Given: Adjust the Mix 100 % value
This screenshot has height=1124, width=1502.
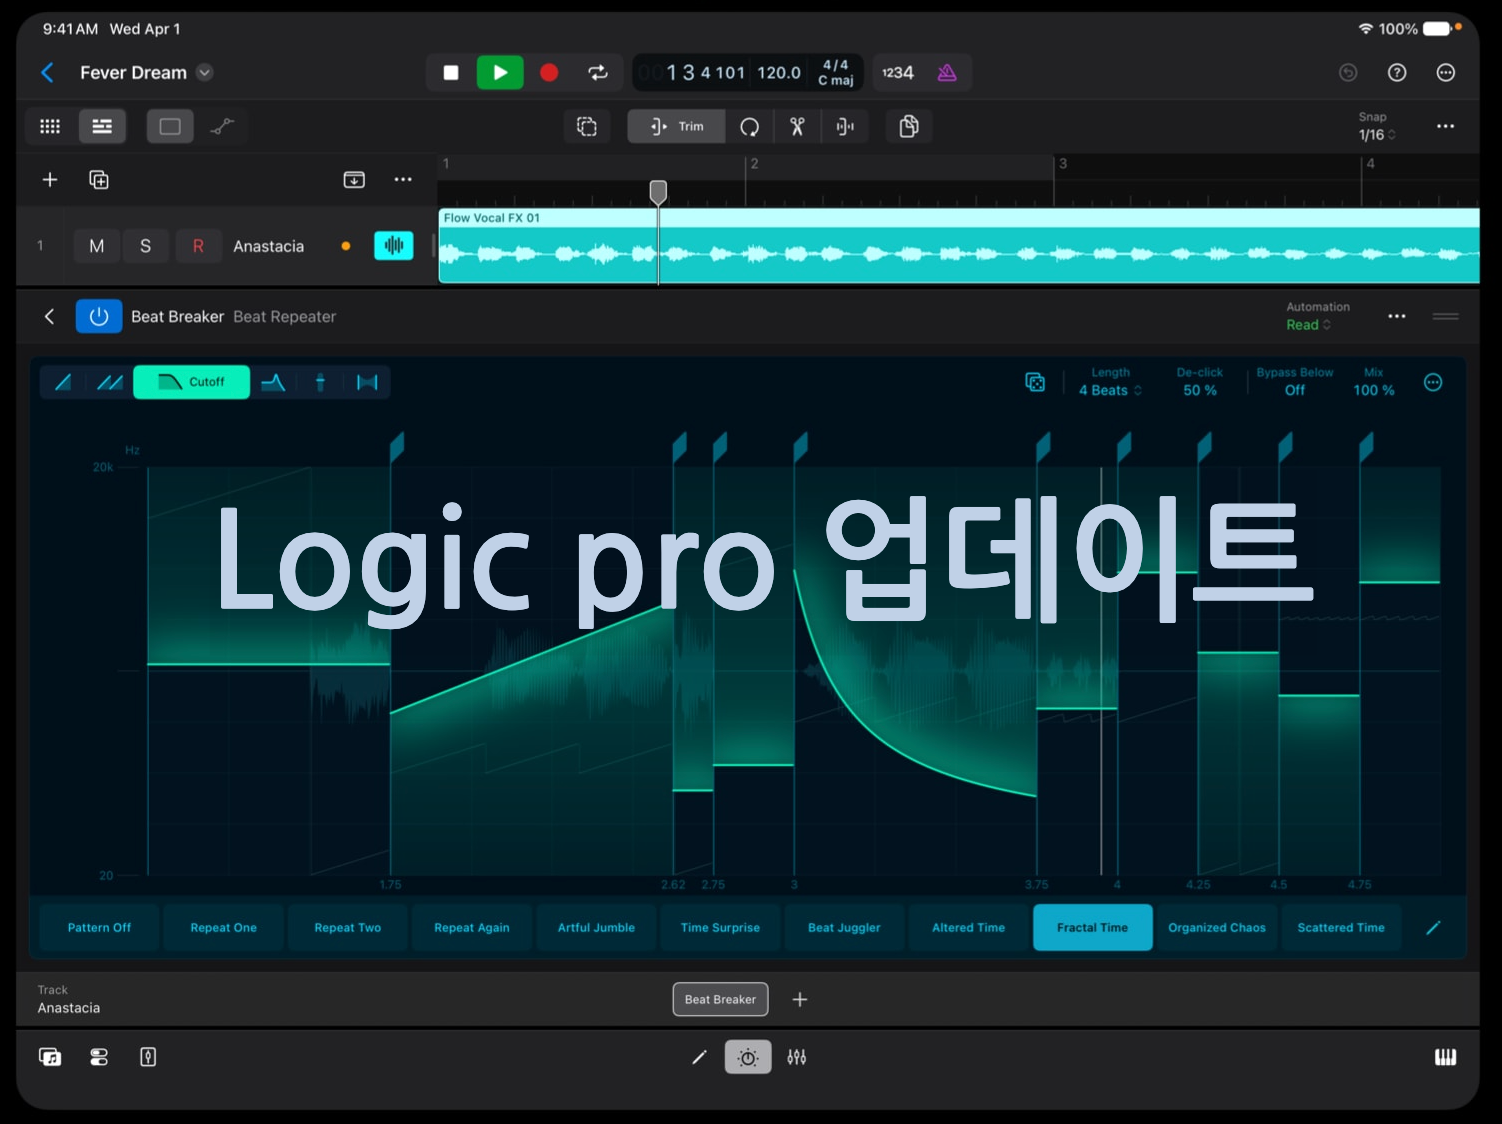Looking at the screenshot, I should click(x=1374, y=382).
